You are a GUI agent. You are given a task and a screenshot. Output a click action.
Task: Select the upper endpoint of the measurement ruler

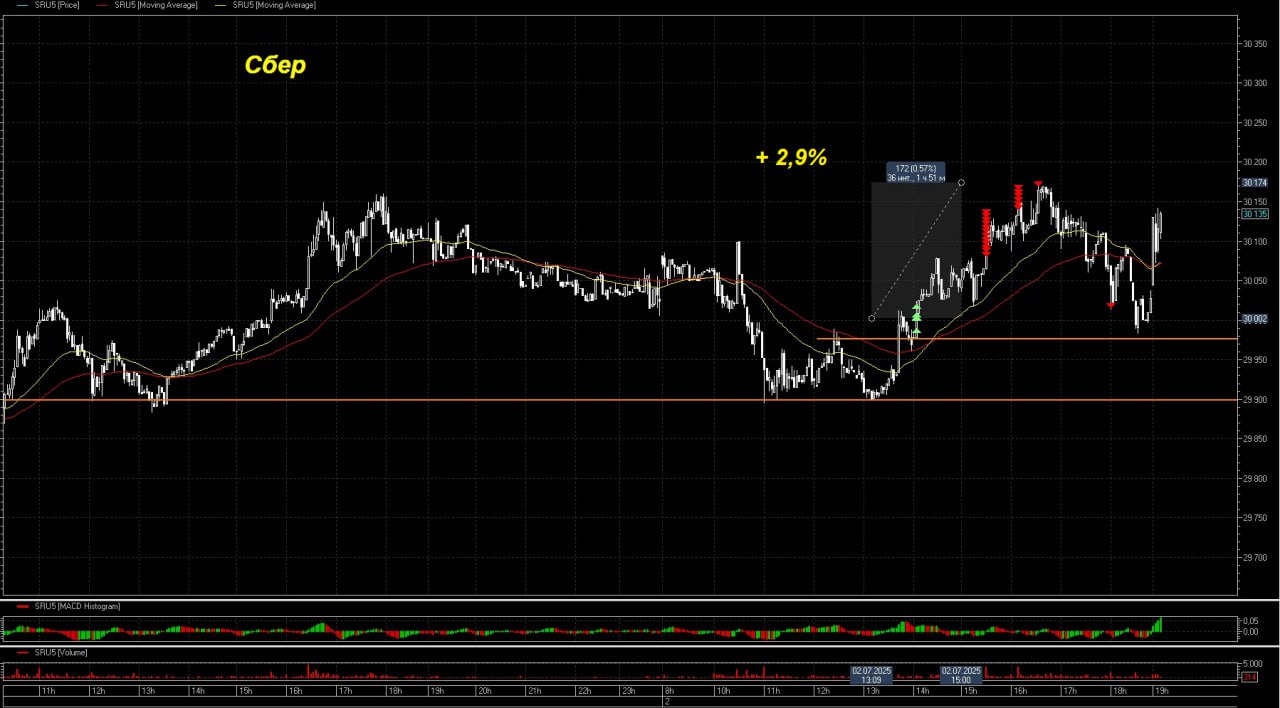tap(962, 182)
